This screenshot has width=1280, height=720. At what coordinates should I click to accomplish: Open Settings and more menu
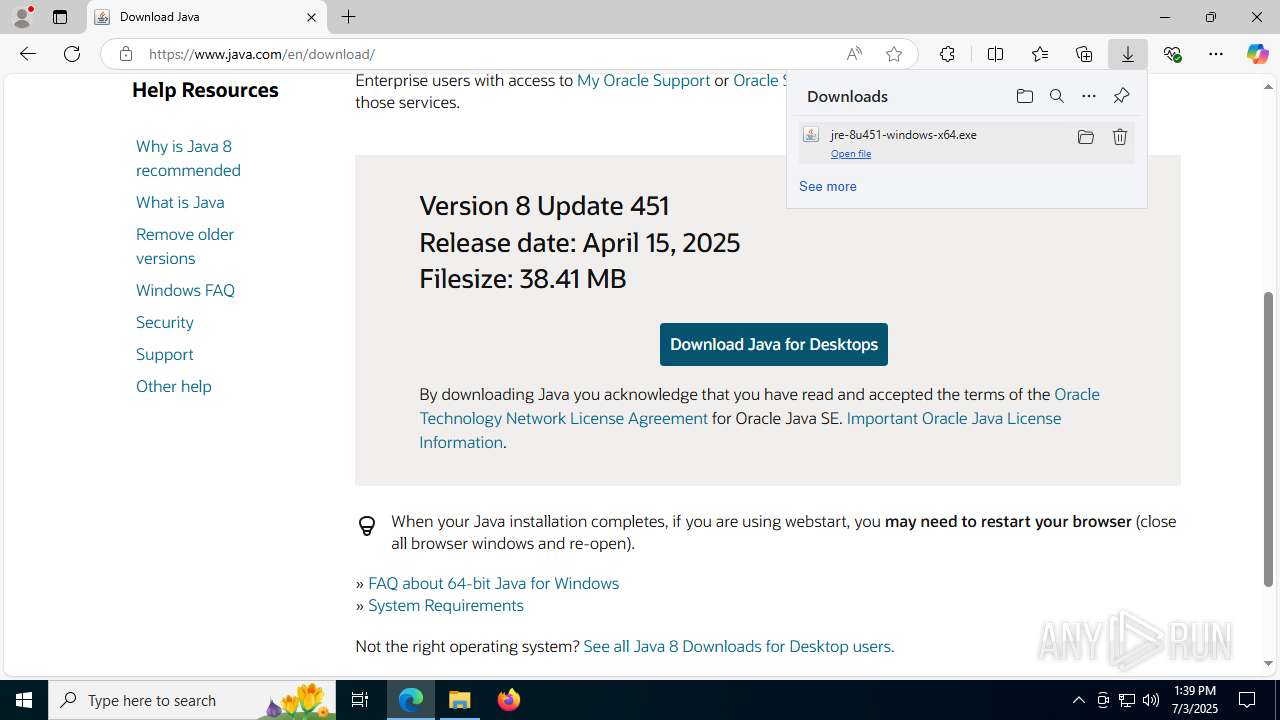[1216, 54]
